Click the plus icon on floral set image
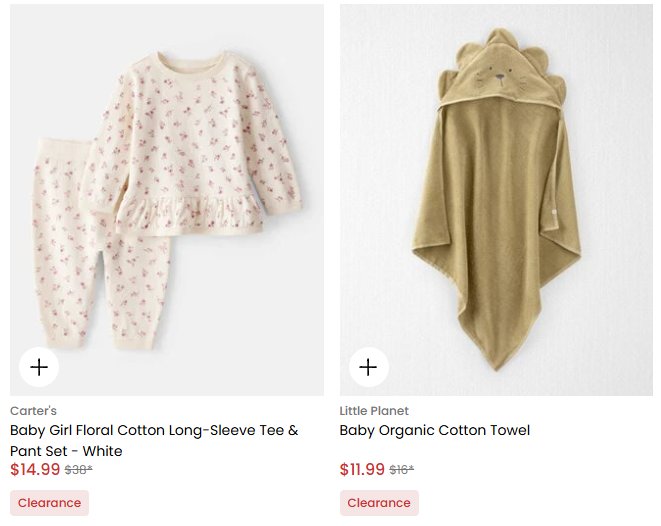 point(39,367)
